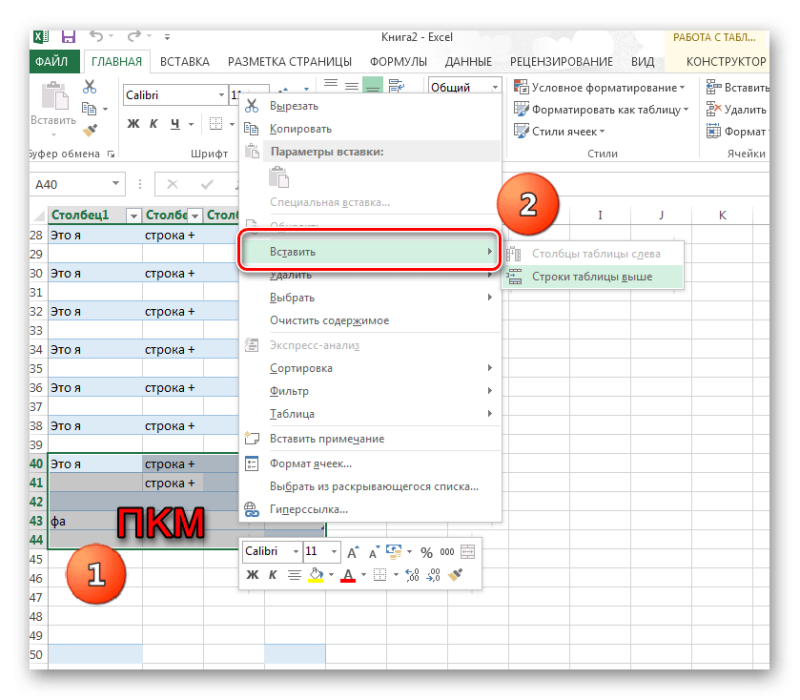Viewport: 800px width, 700px height.
Task: Choose Вырезать in context menu
Action: tap(371, 106)
